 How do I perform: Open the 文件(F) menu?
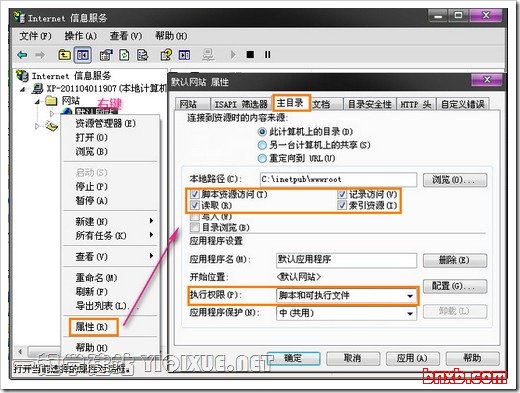[35, 36]
